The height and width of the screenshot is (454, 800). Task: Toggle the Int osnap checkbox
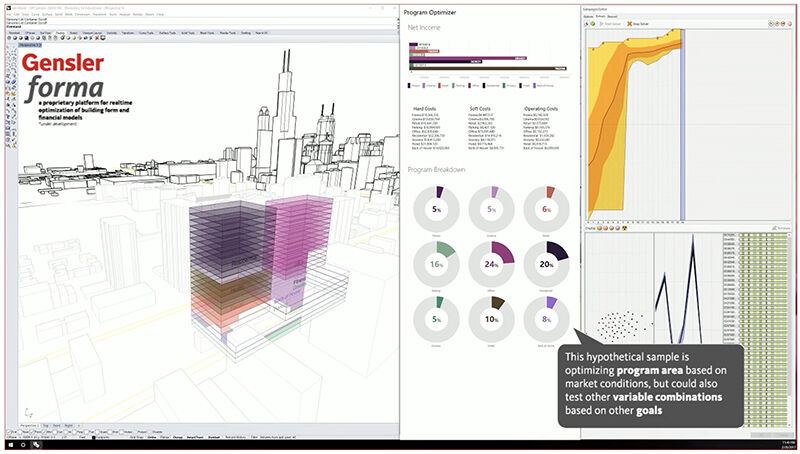(x=65, y=432)
